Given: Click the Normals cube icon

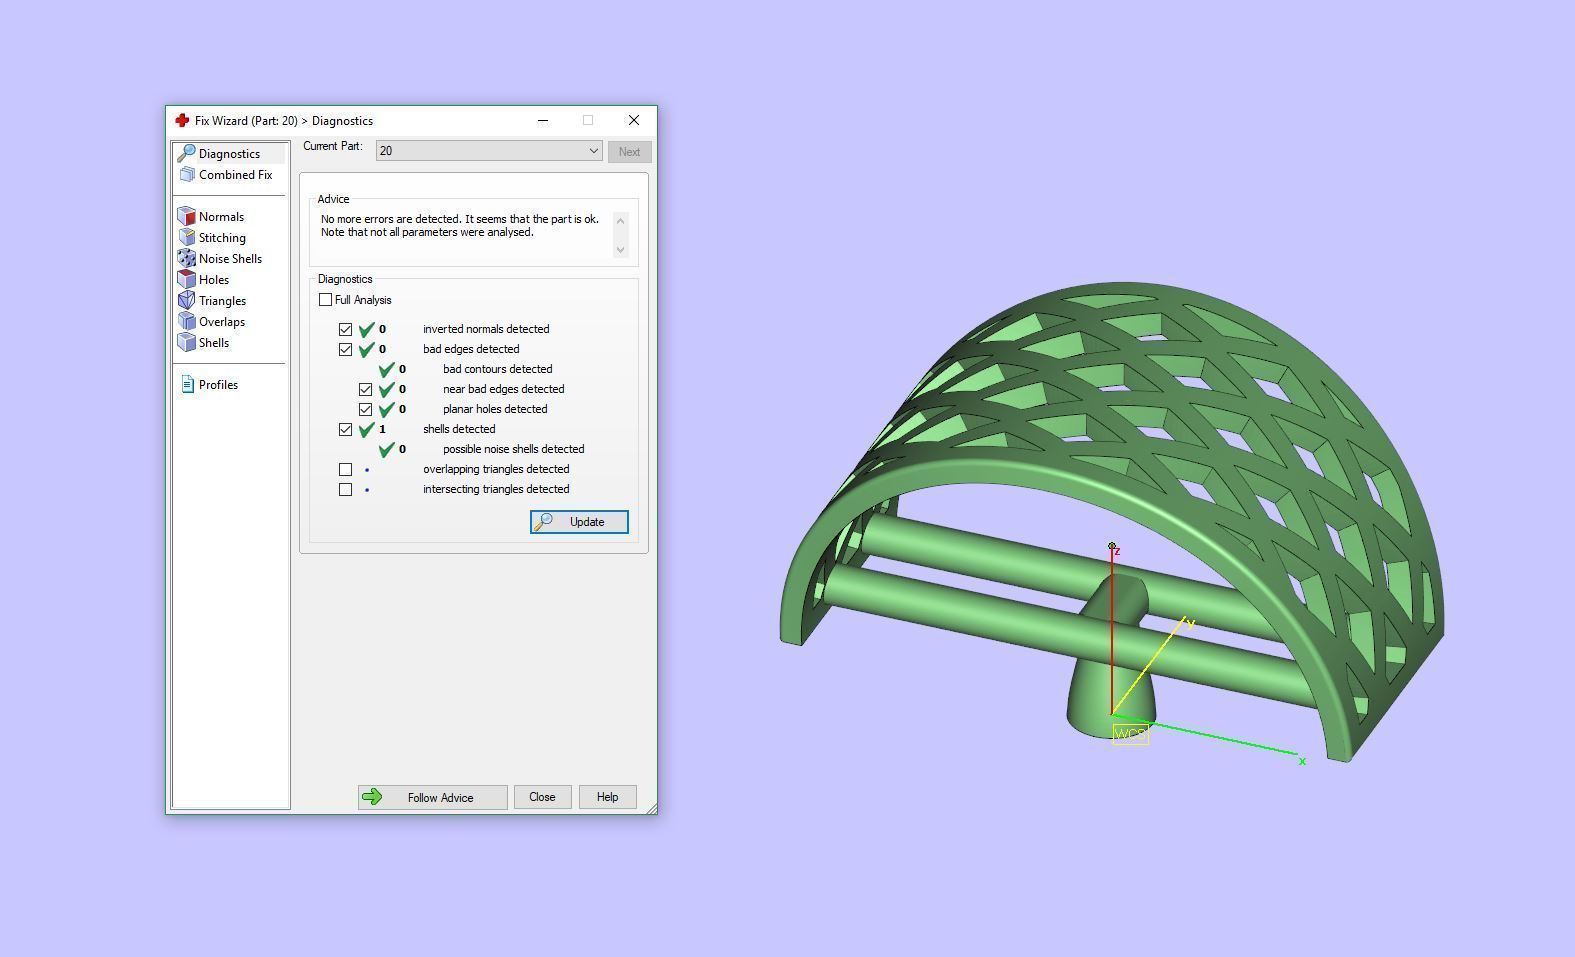Looking at the screenshot, I should 186,216.
